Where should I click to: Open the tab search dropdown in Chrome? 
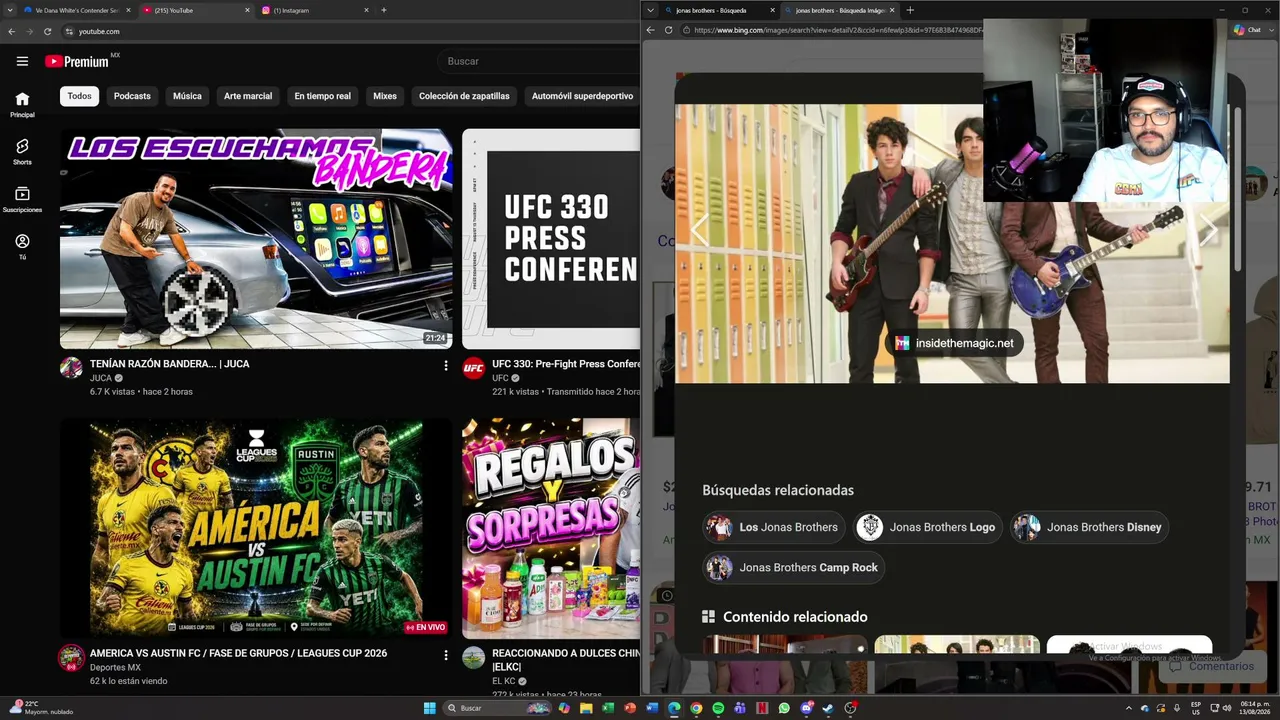[10, 10]
